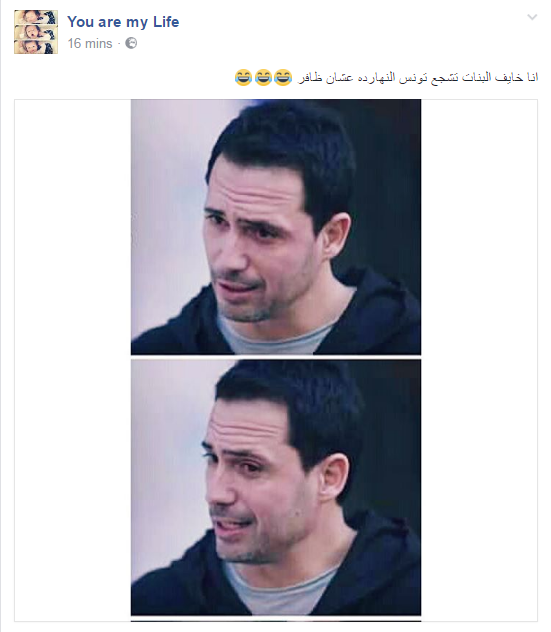551x632 pixels.
Task: Click the middle laughing tears emoji
Action: [263, 77]
